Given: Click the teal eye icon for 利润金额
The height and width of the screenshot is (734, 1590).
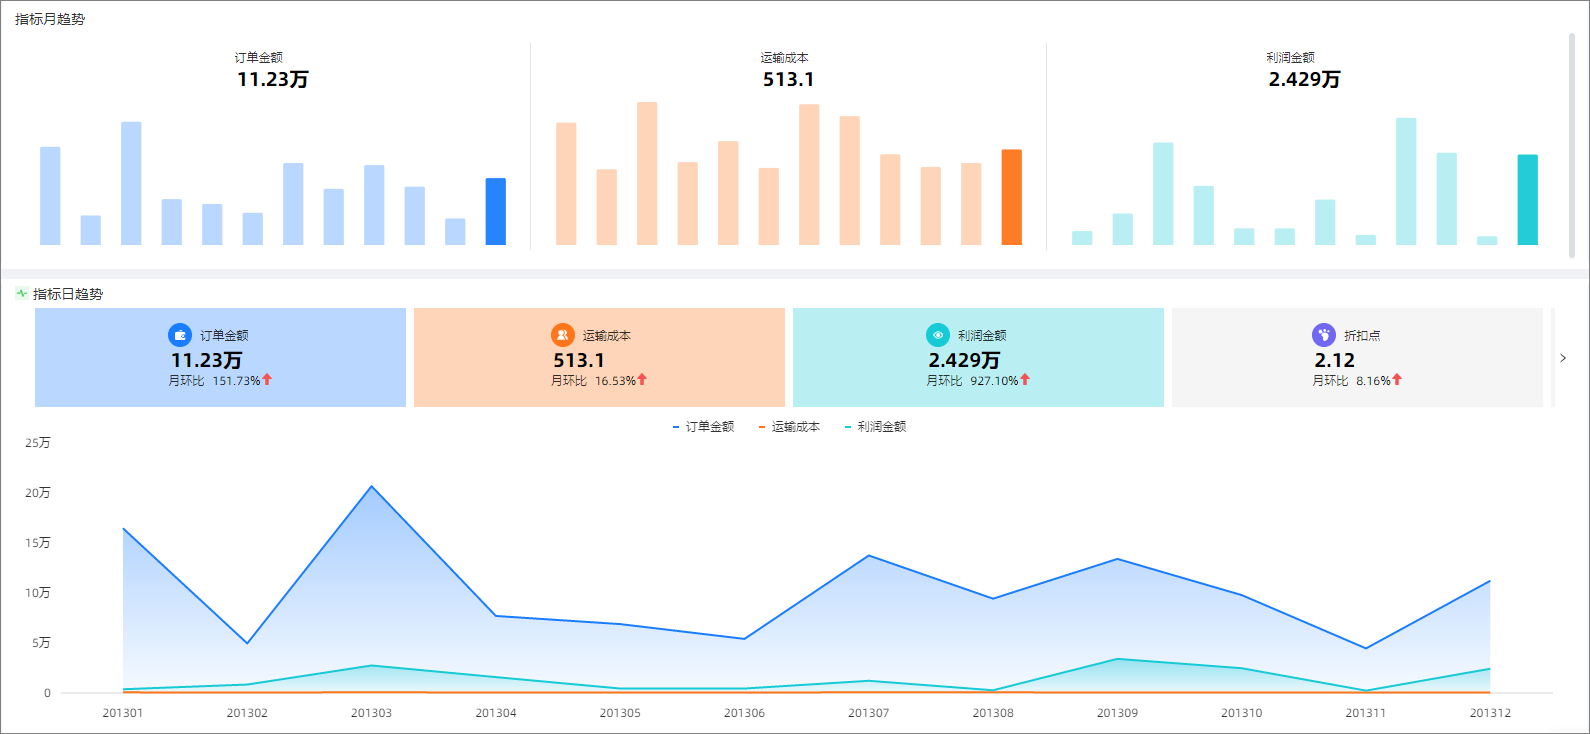Looking at the screenshot, I should (x=937, y=335).
